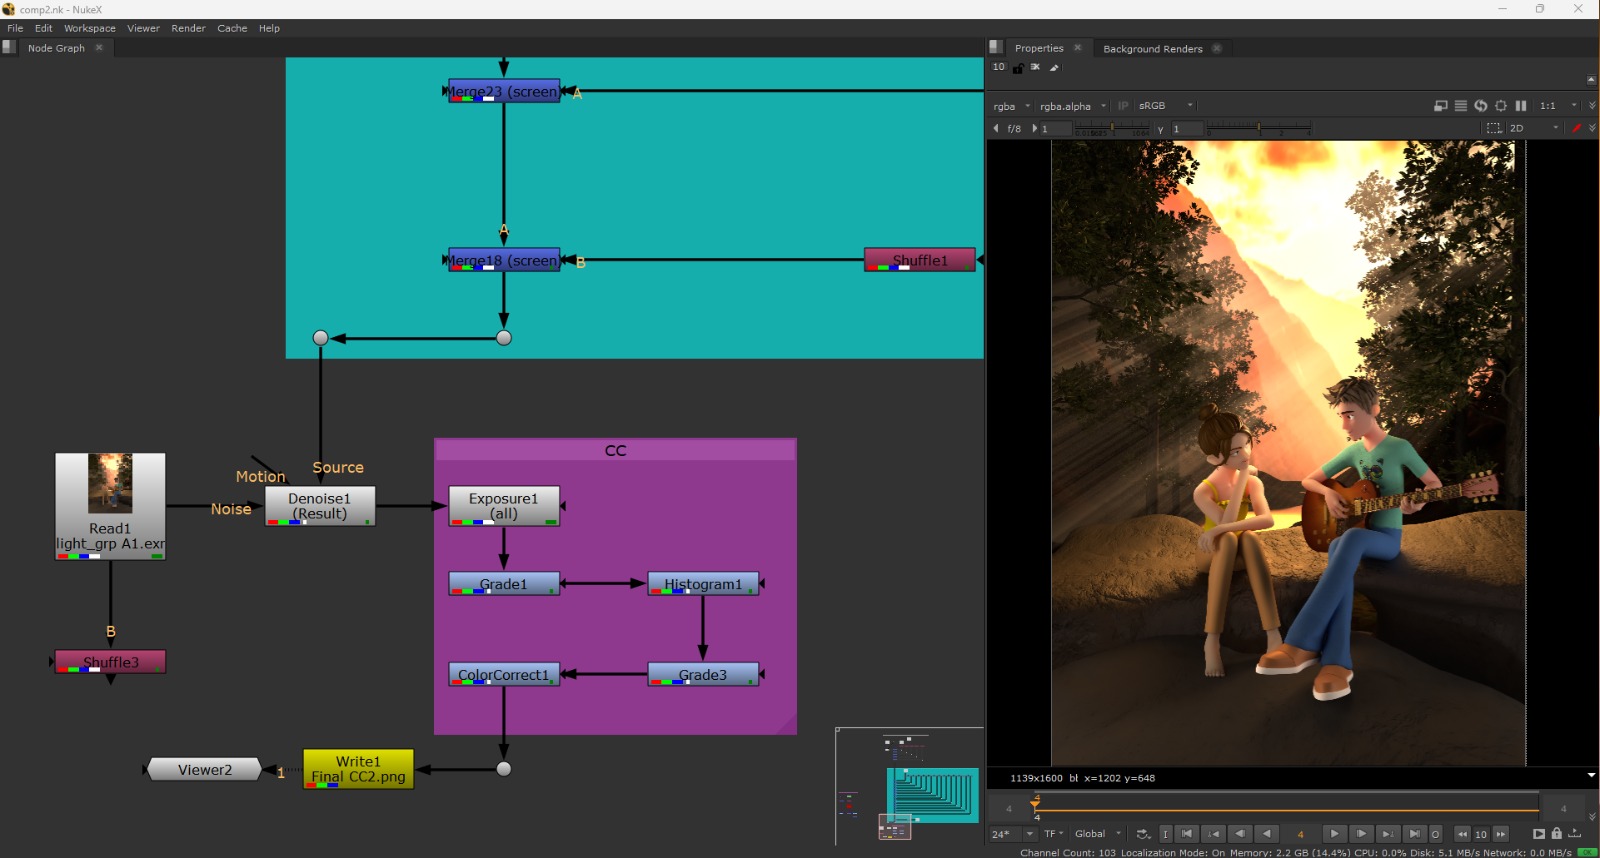The width and height of the screenshot is (1600, 858).
Task: Select the Write1 node
Action: (358, 769)
